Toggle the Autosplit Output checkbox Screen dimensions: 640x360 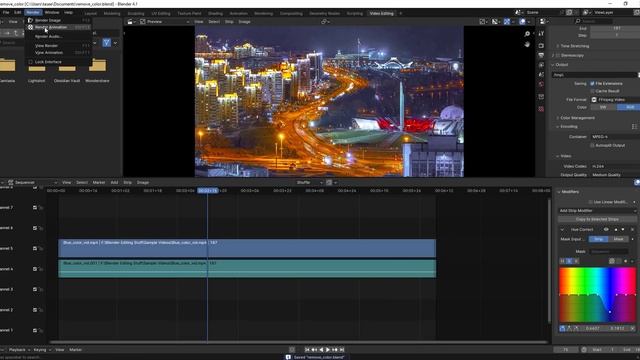point(592,145)
